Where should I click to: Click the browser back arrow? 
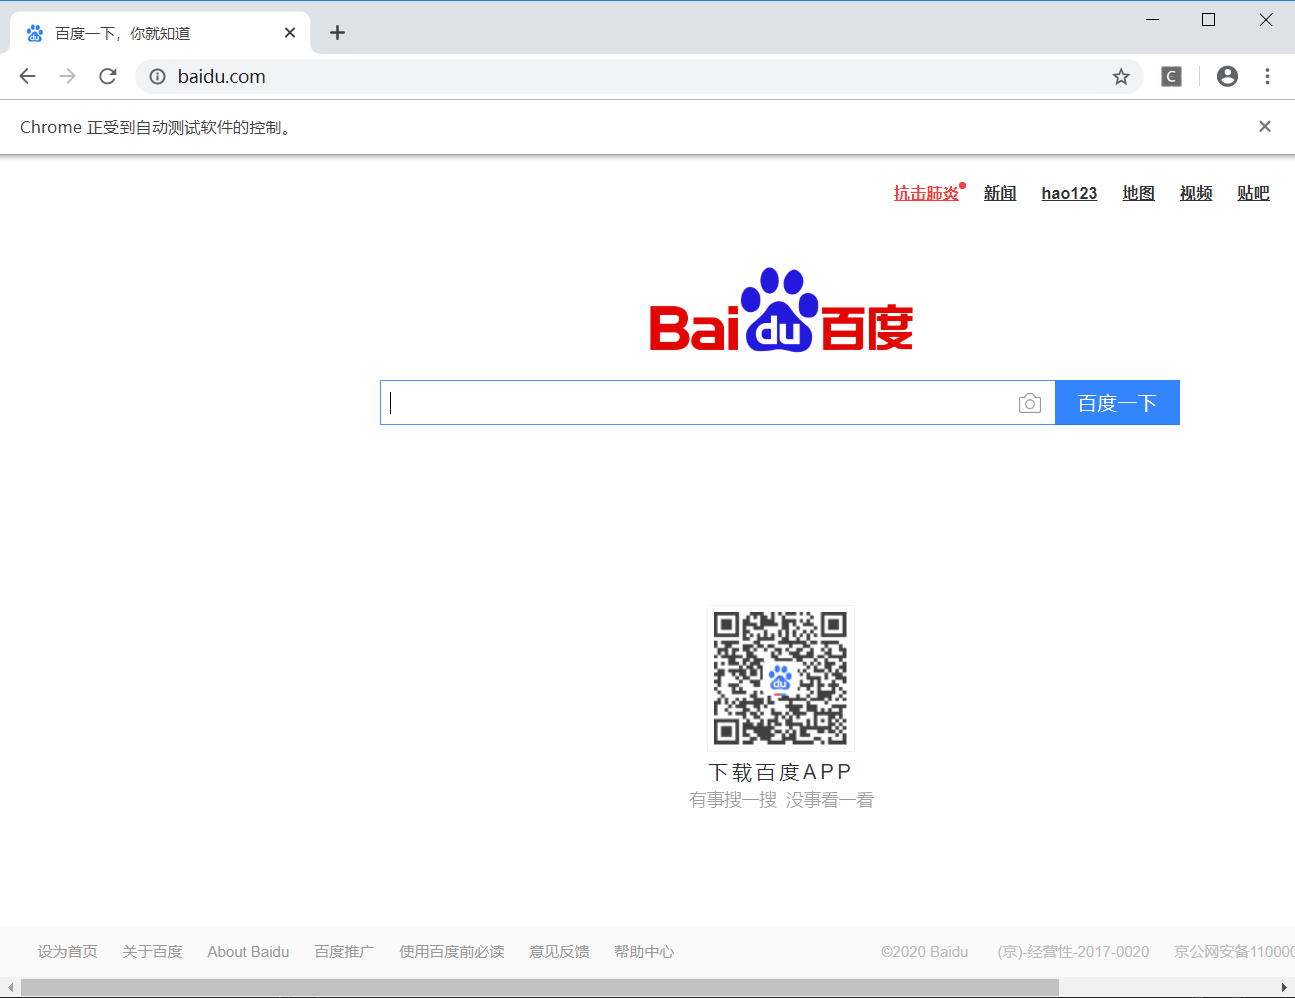(28, 76)
